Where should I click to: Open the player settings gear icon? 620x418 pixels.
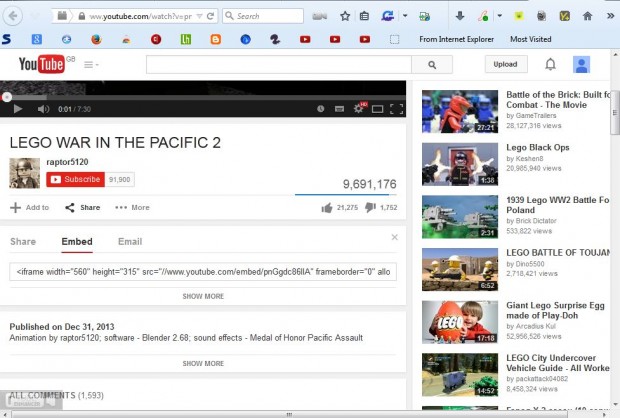359,108
